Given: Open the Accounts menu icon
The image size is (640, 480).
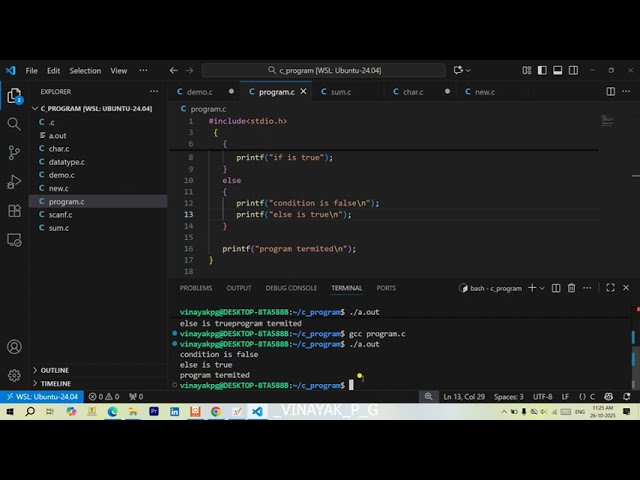Looking at the screenshot, I should (14, 347).
